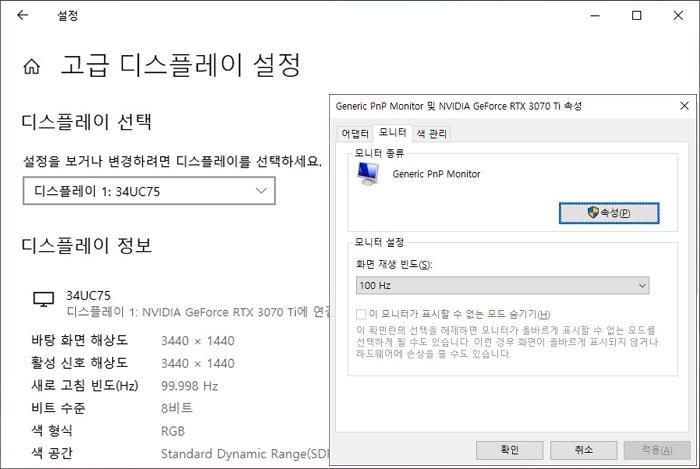The width and height of the screenshot is (700, 469).
Task: Open the 디스플레이 1: 34UC75 dropdown
Action: 149,190
